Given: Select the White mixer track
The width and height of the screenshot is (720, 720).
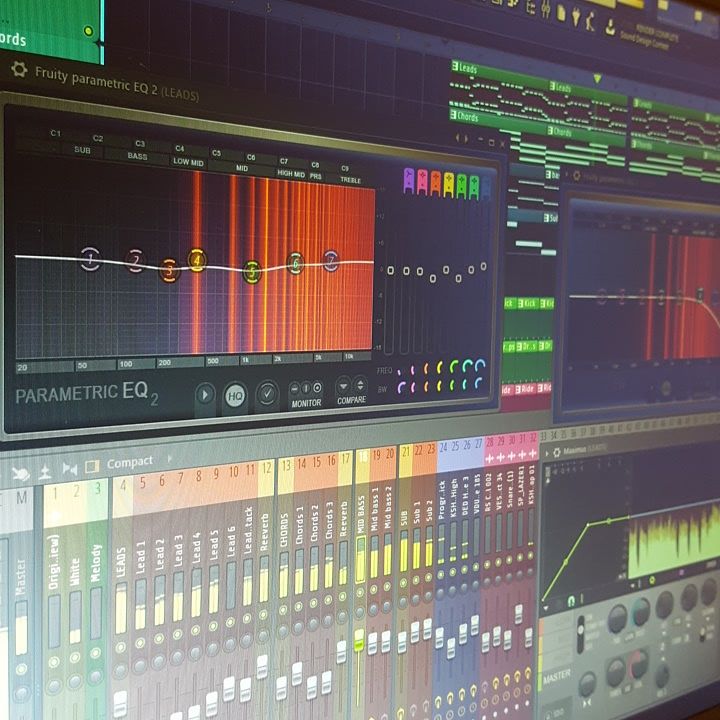Looking at the screenshot, I should point(75,572).
